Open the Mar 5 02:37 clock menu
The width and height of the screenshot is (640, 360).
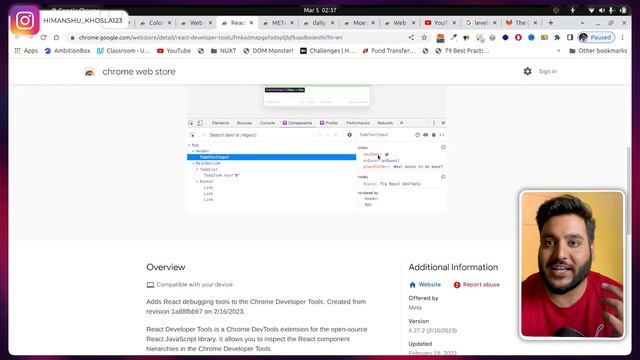[x=320, y=10]
